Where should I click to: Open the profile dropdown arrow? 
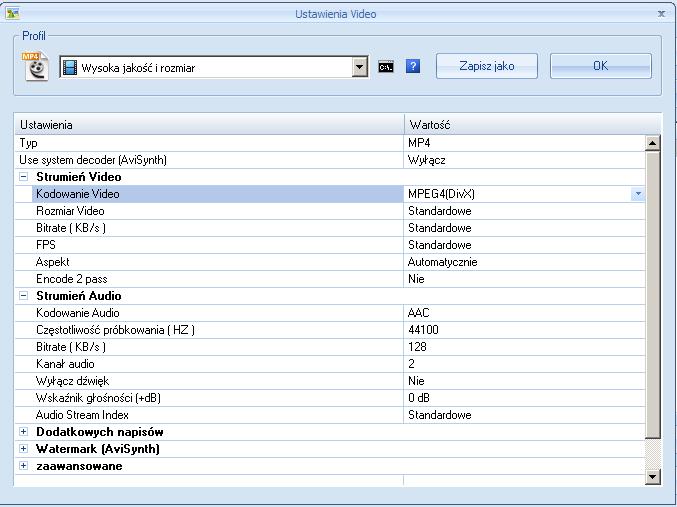click(359, 67)
